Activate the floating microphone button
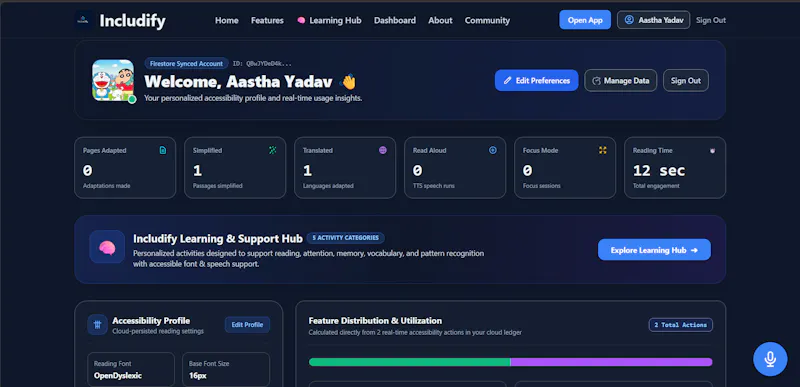Viewport: 800px width, 387px height. pos(770,359)
